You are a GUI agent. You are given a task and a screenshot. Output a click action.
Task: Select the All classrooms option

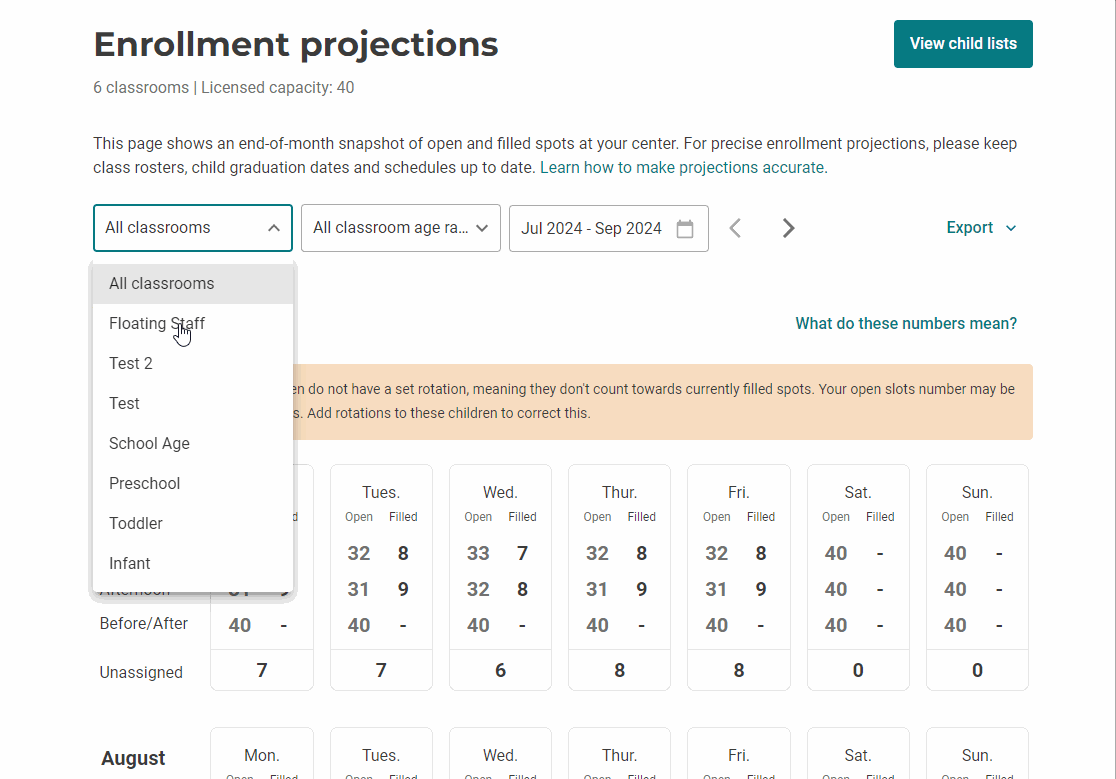coord(162,283)
